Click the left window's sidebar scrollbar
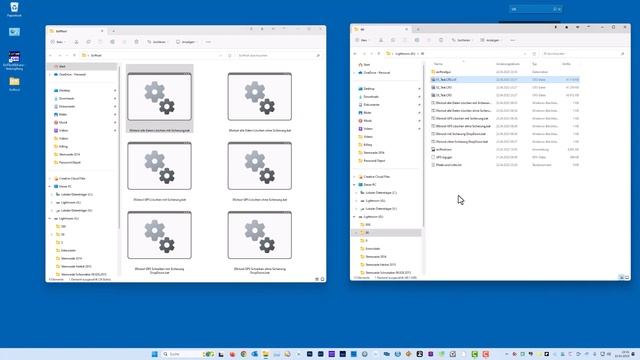Screen dimensions: 640x360 119,147
